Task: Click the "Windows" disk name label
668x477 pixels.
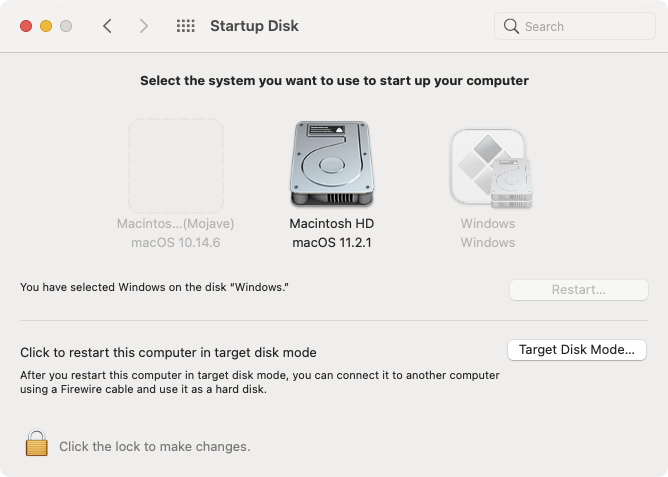Action: pyautogui.click(x=488, y=223)
